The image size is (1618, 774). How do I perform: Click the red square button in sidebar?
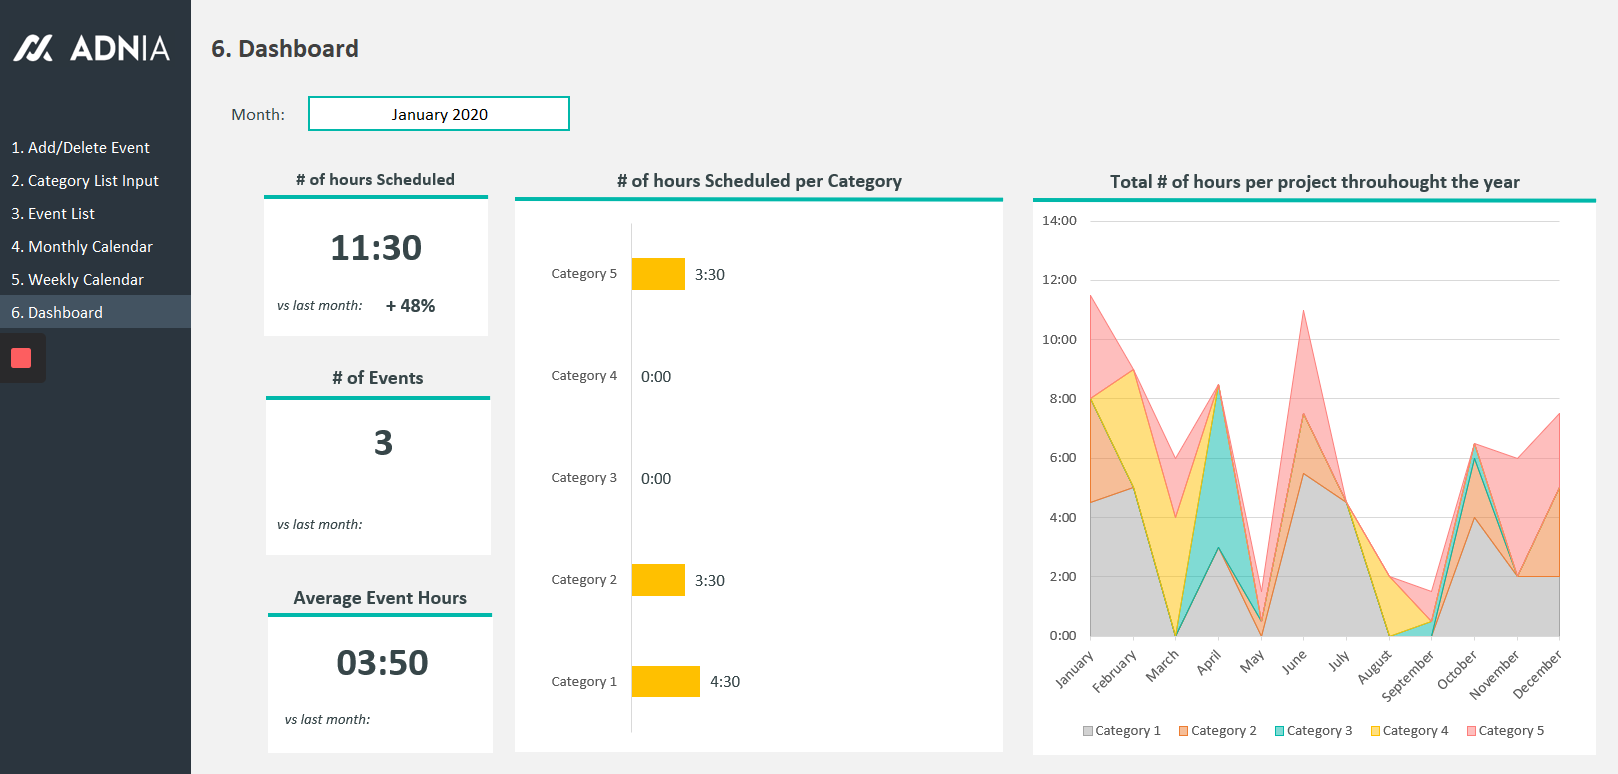pyautogui.click(x=21, y=358)
